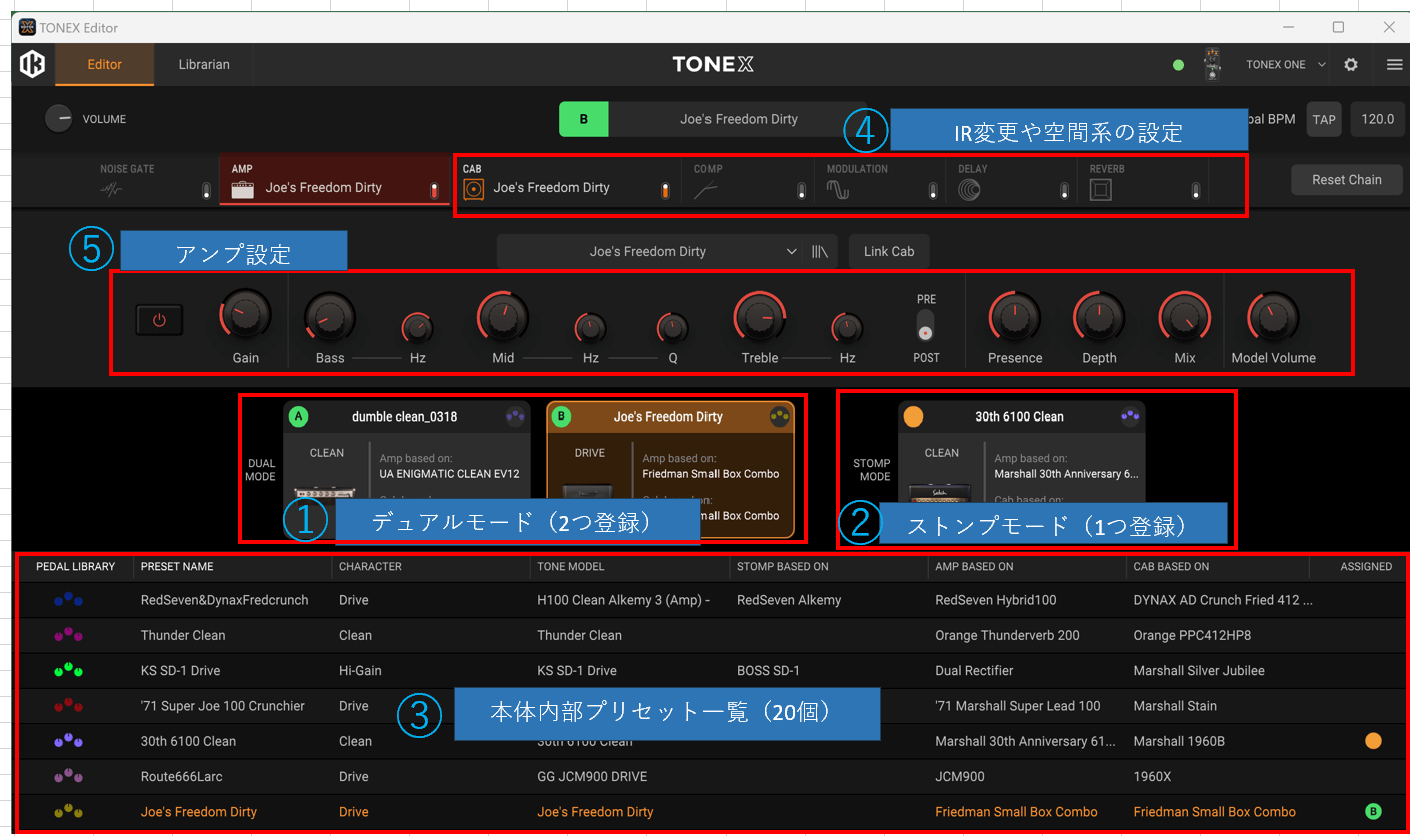Click the PRESET NAME column header
This screenshot has height=836, width=1410.
[x=177, y=567]
